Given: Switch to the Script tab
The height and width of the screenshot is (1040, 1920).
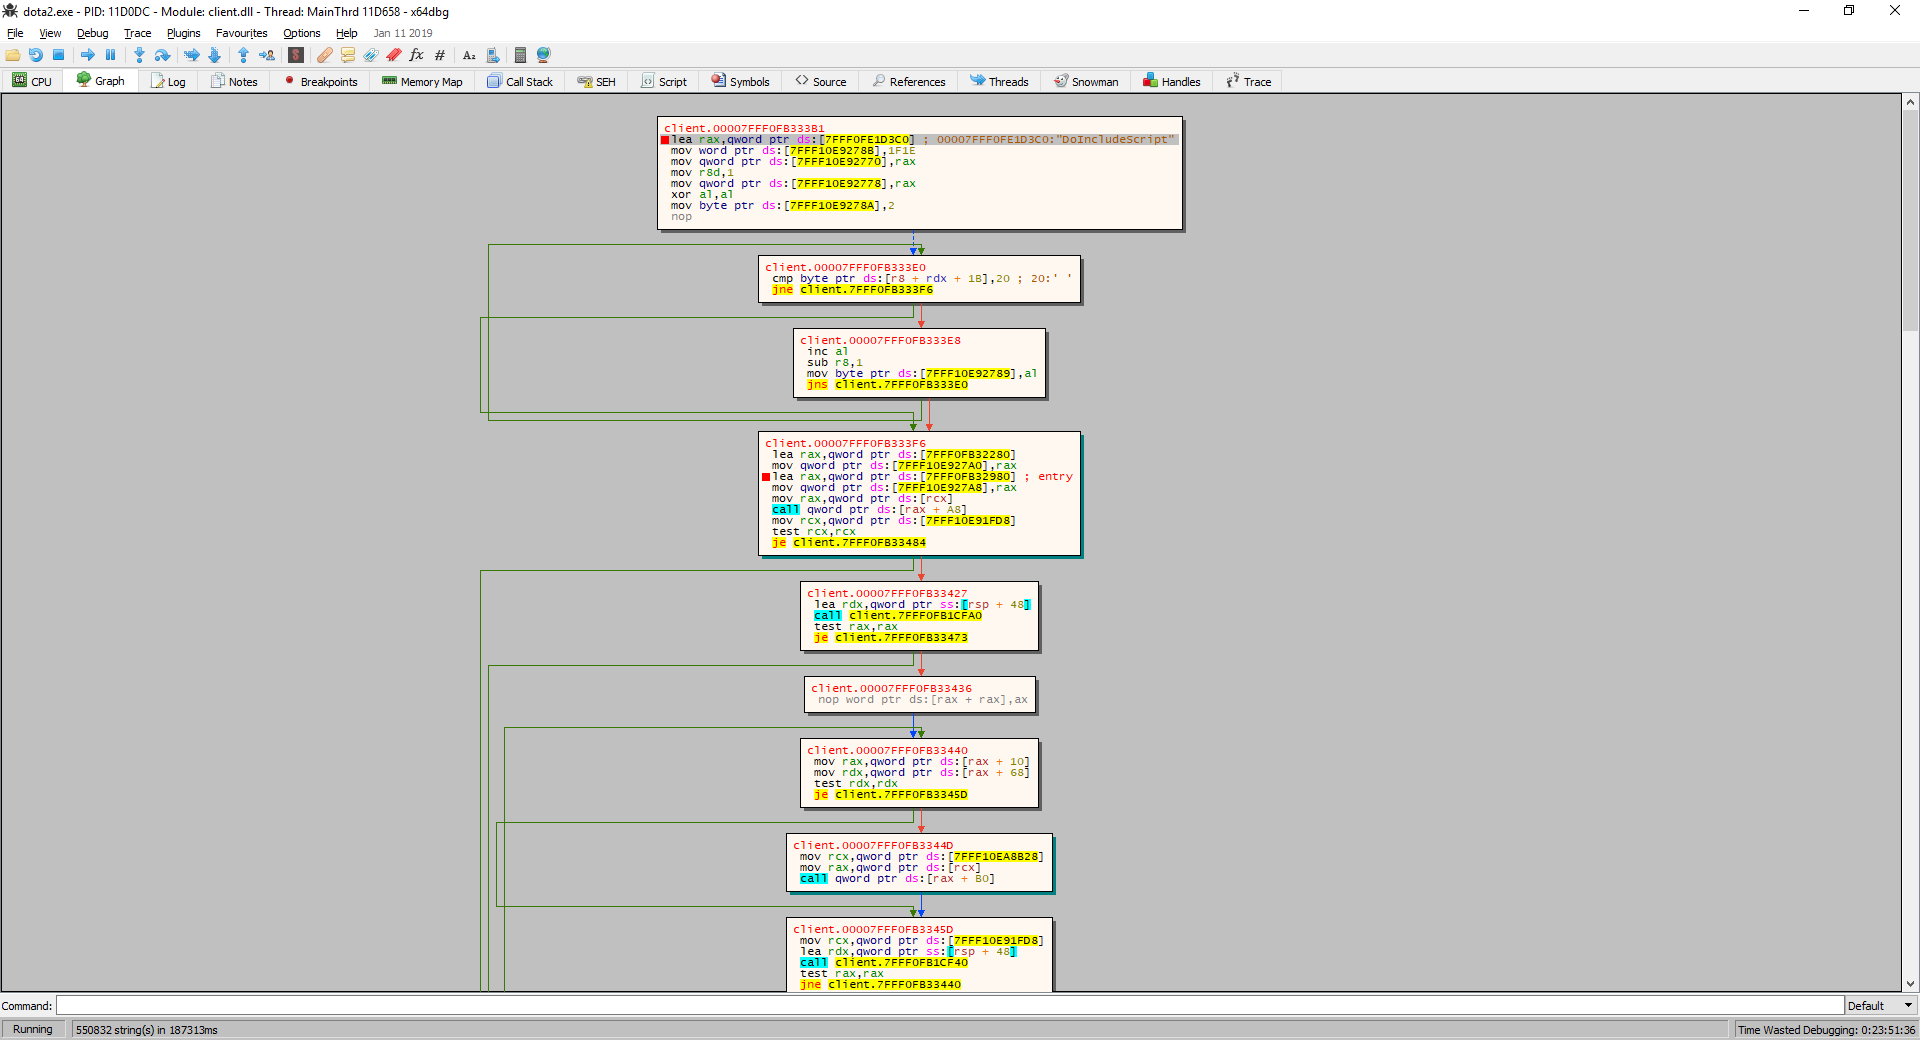Looking at the screenshot, I should (664, 81).
